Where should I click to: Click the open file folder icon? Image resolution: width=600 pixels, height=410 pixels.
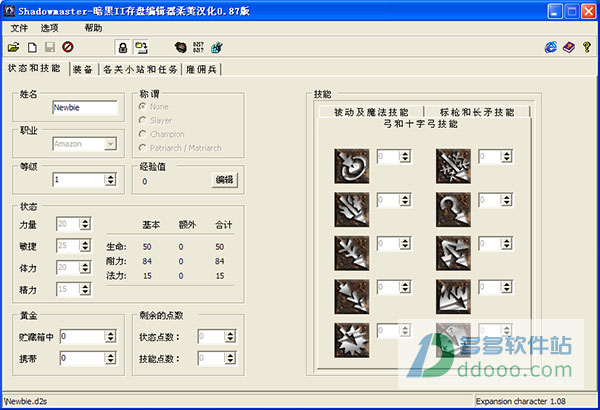click(x=13, y=47)
